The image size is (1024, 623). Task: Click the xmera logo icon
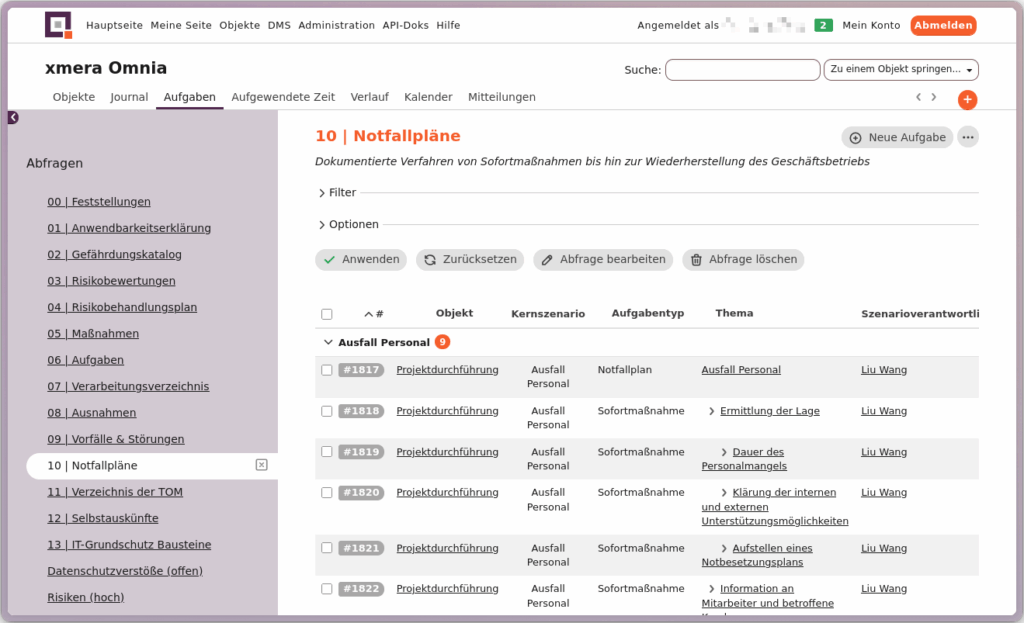59,25
